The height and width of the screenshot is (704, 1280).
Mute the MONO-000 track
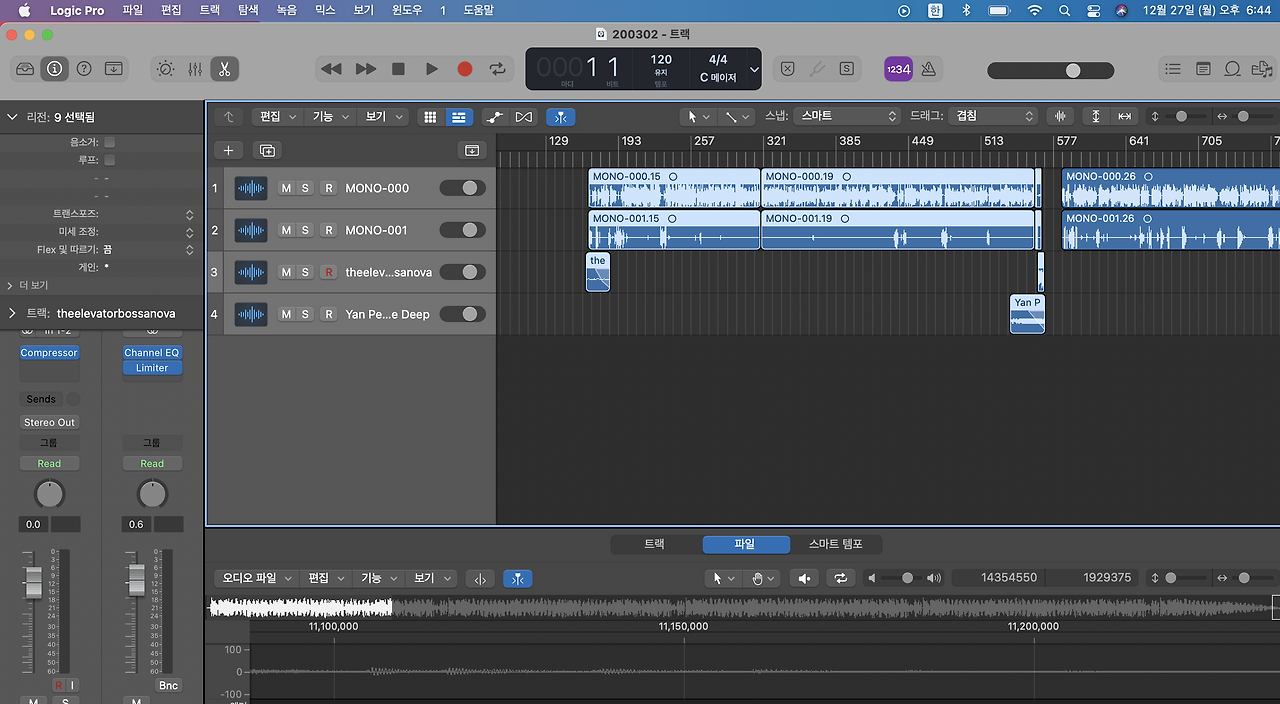coord(286,188)
